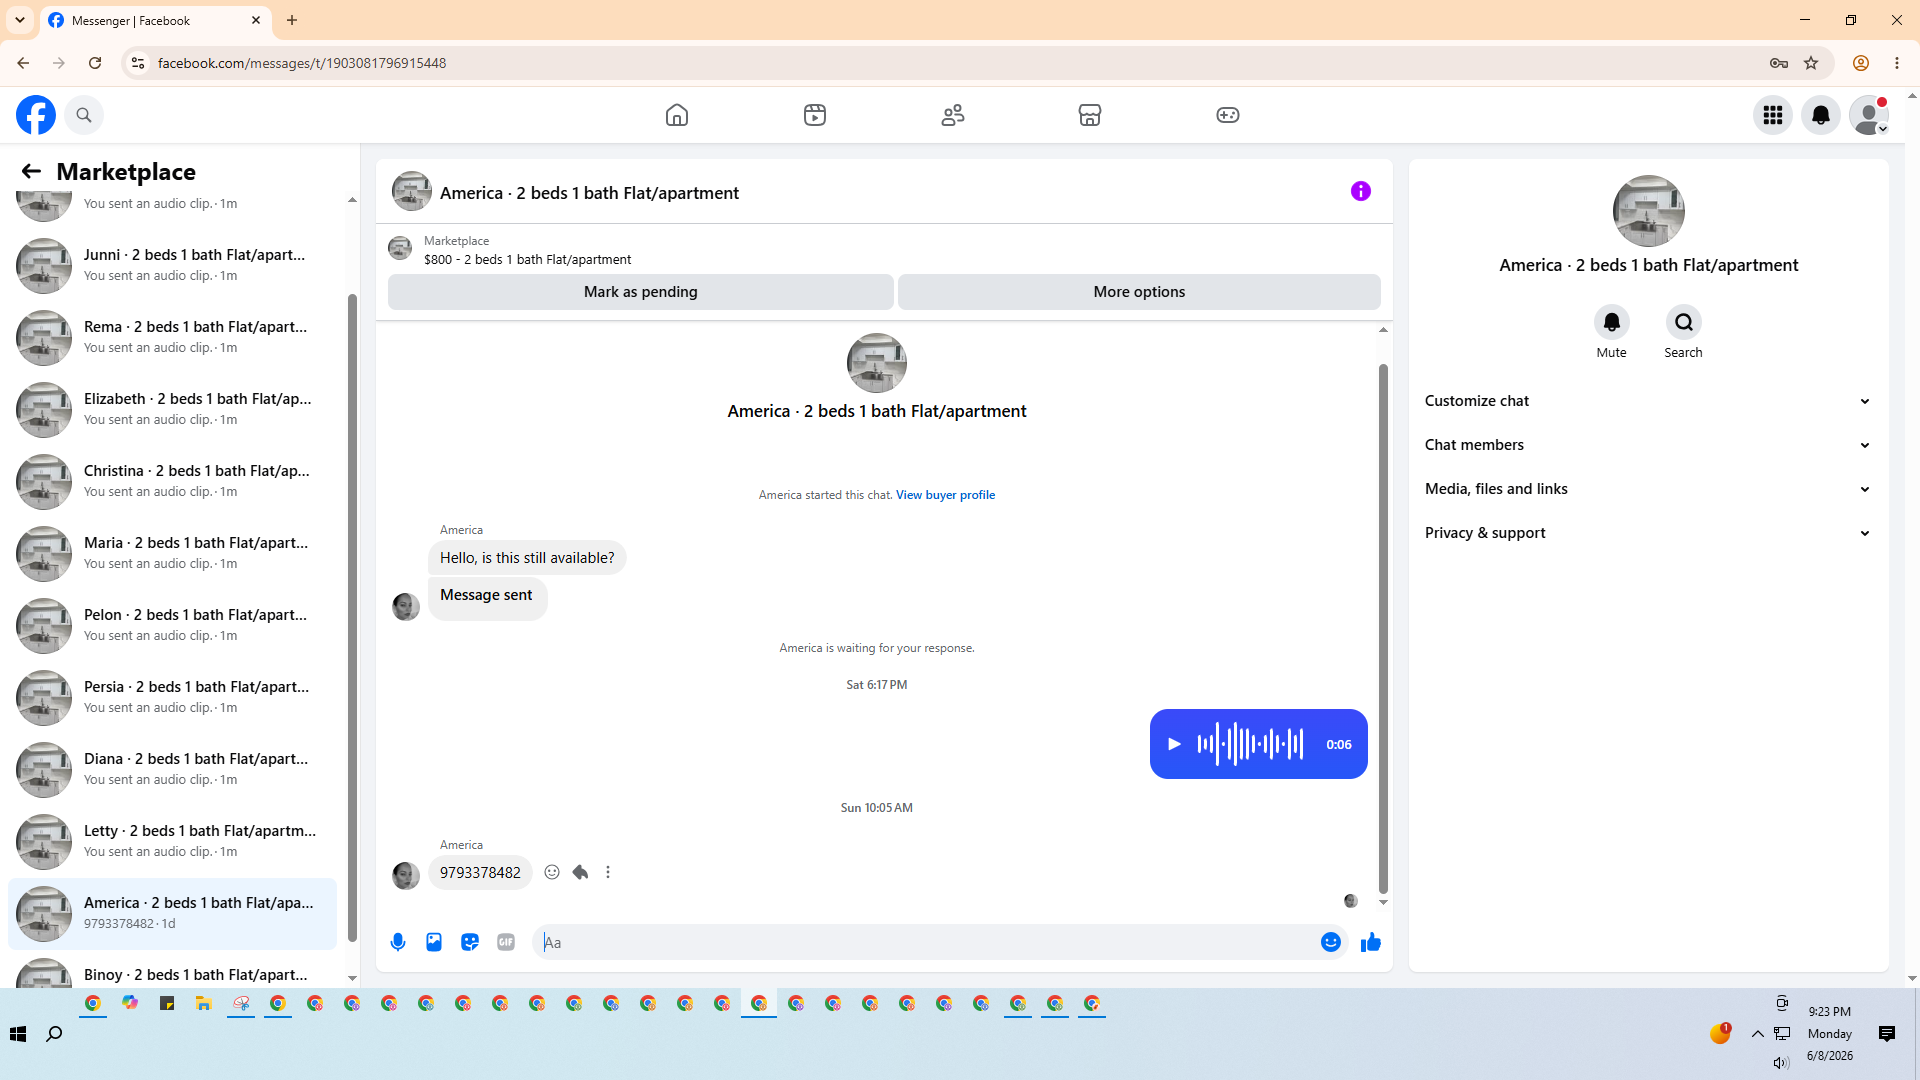Choose a sticker icon
This screenshot has width=1920, height=1080.
pyautogui.click(x=470, y=942)
